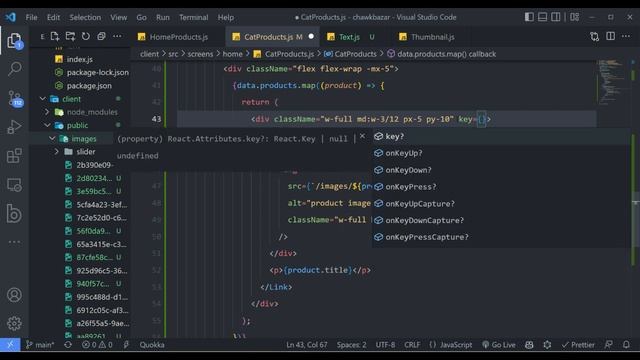Open editor more actions ellipsis
Viewport: 640px width, 360px height.
pos(626,36)
